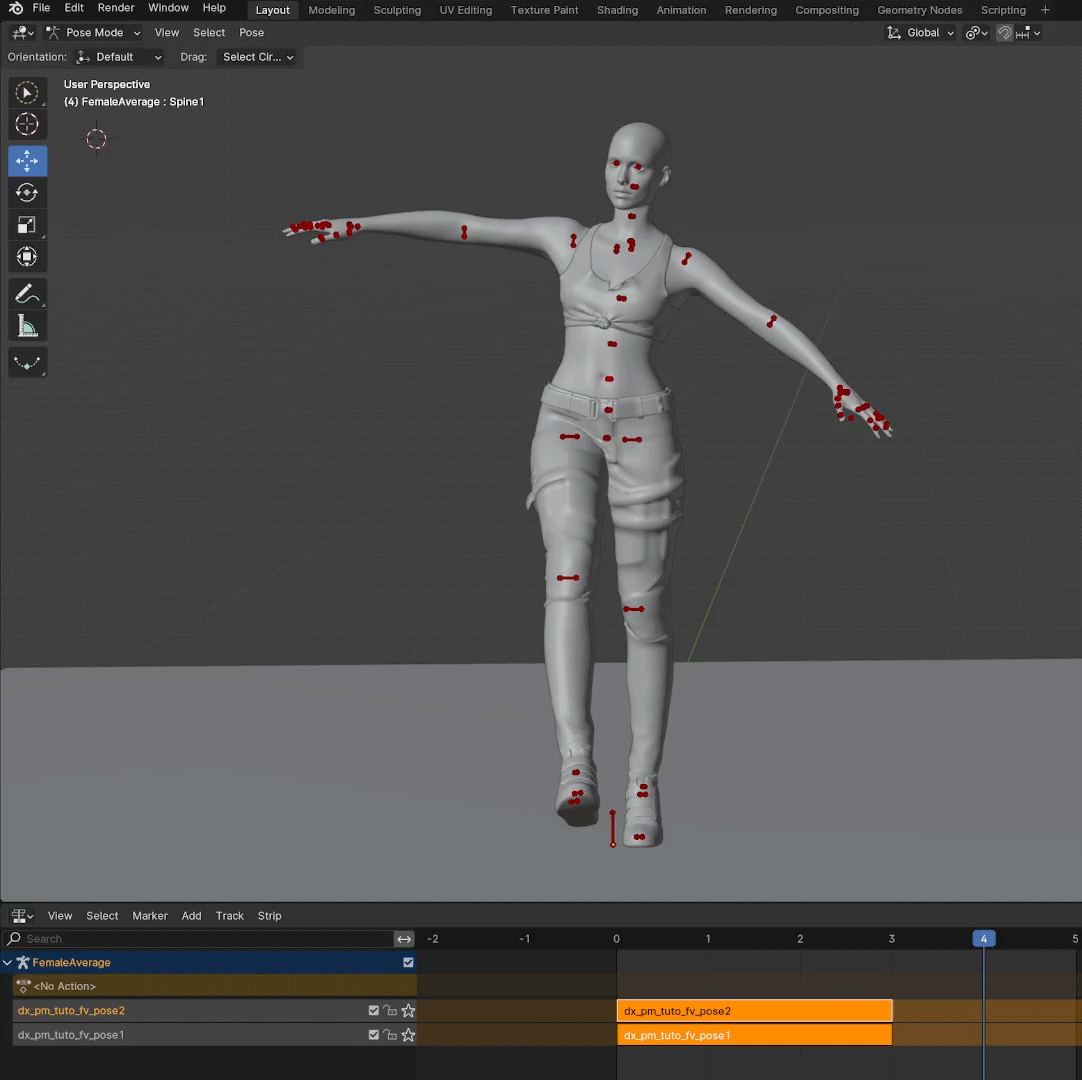Select the dx_pm_tuto_fv_pose2 strip in timeline
This screenshot has width=1082, height=1080.
[754, 1011]
